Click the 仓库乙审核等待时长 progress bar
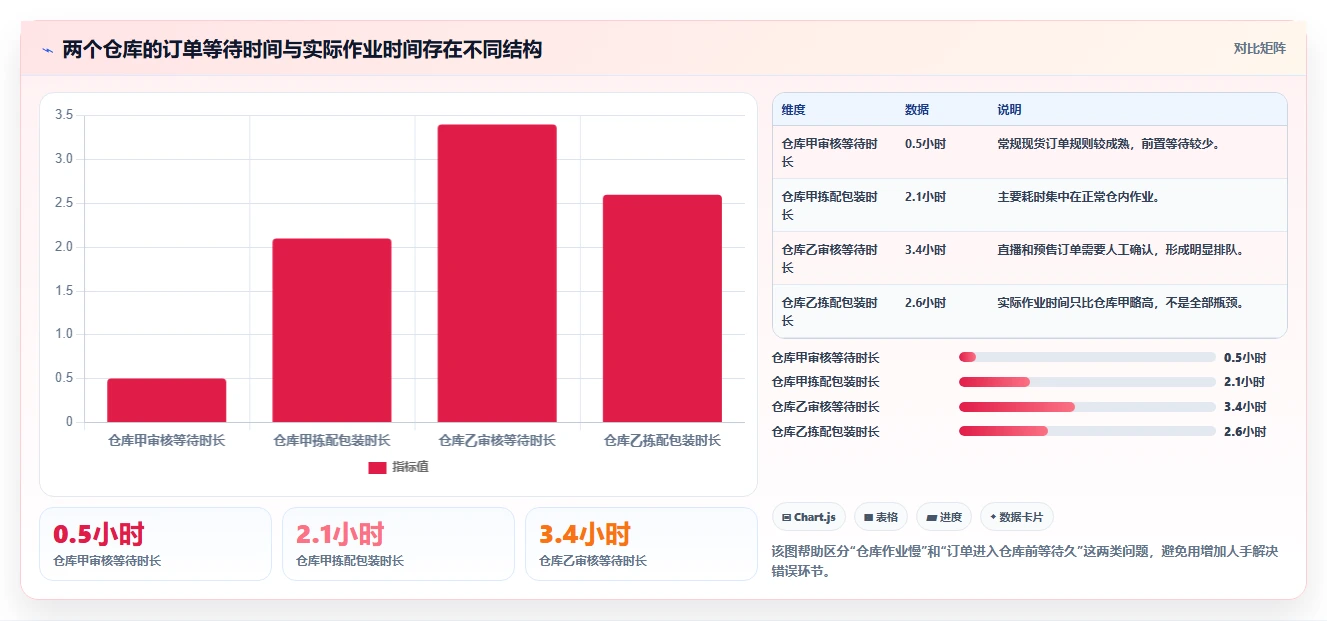The height and width of the screenshot is (621, 1327). click(x=1087, y=407)
